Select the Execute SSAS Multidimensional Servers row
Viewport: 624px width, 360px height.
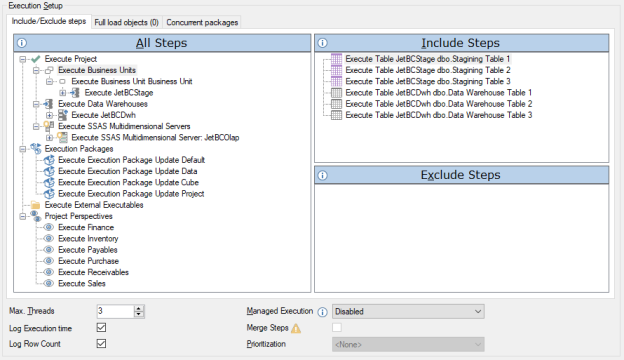tap(124, 126)
